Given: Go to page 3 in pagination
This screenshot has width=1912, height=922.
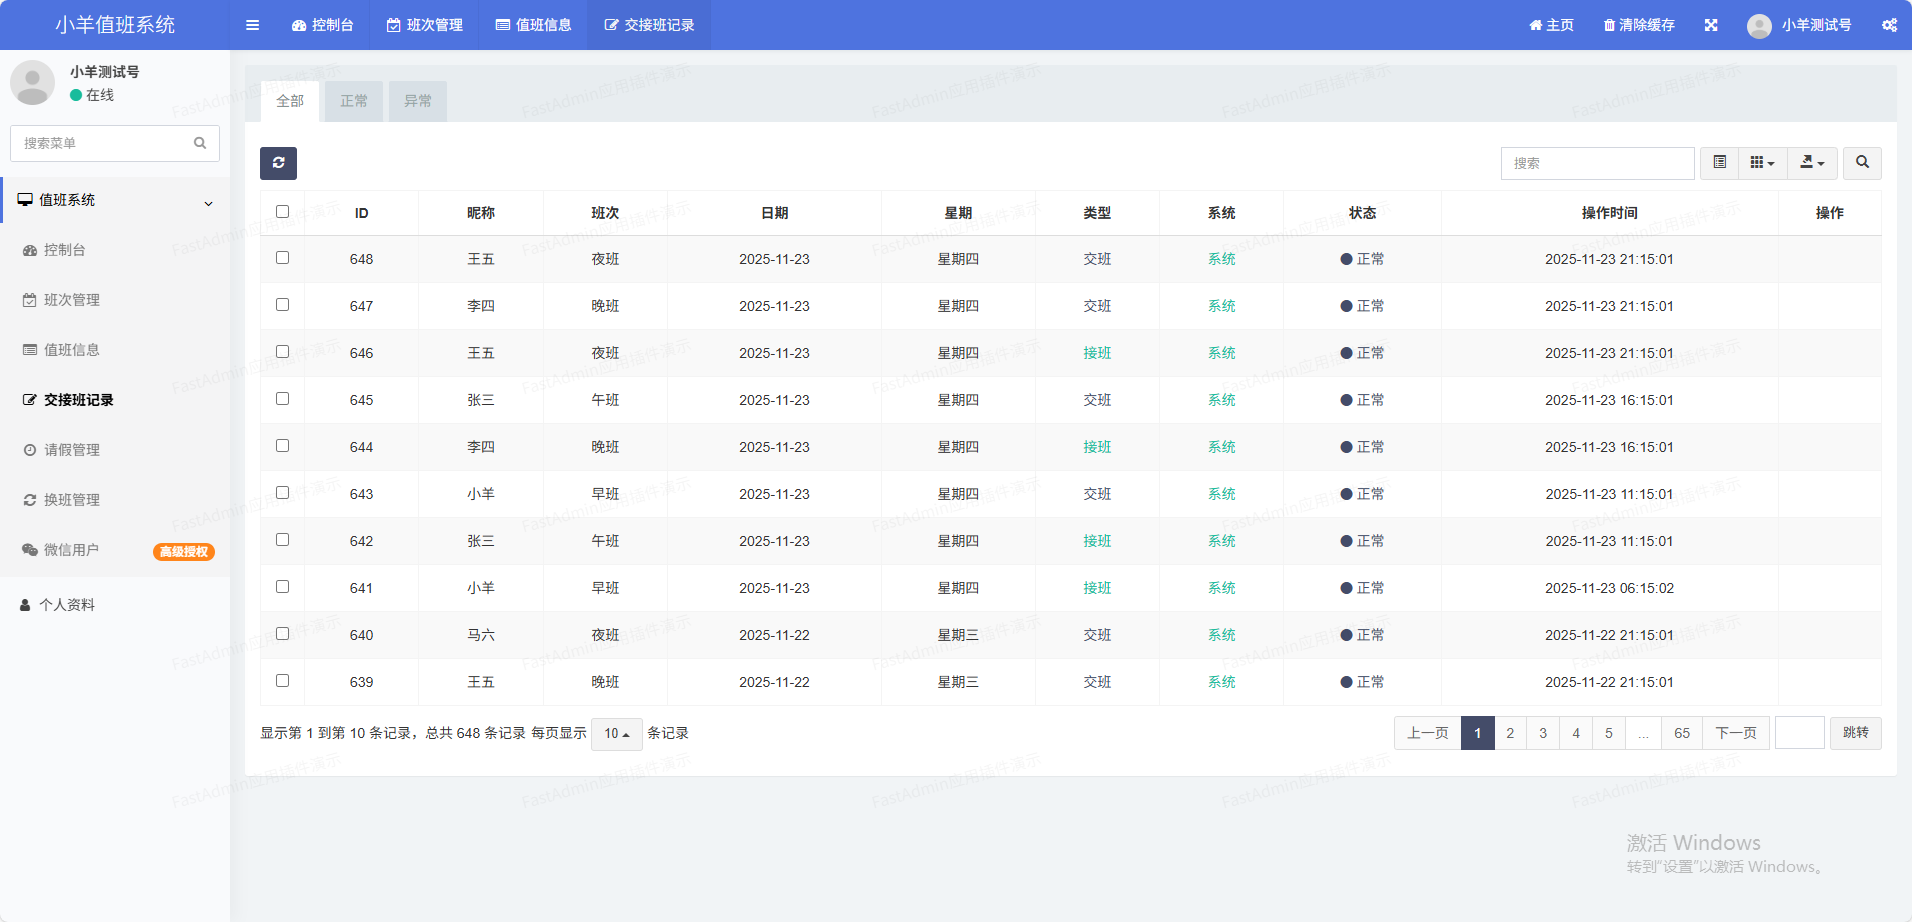Looking at the screenshot, I should pos(1543,733).
